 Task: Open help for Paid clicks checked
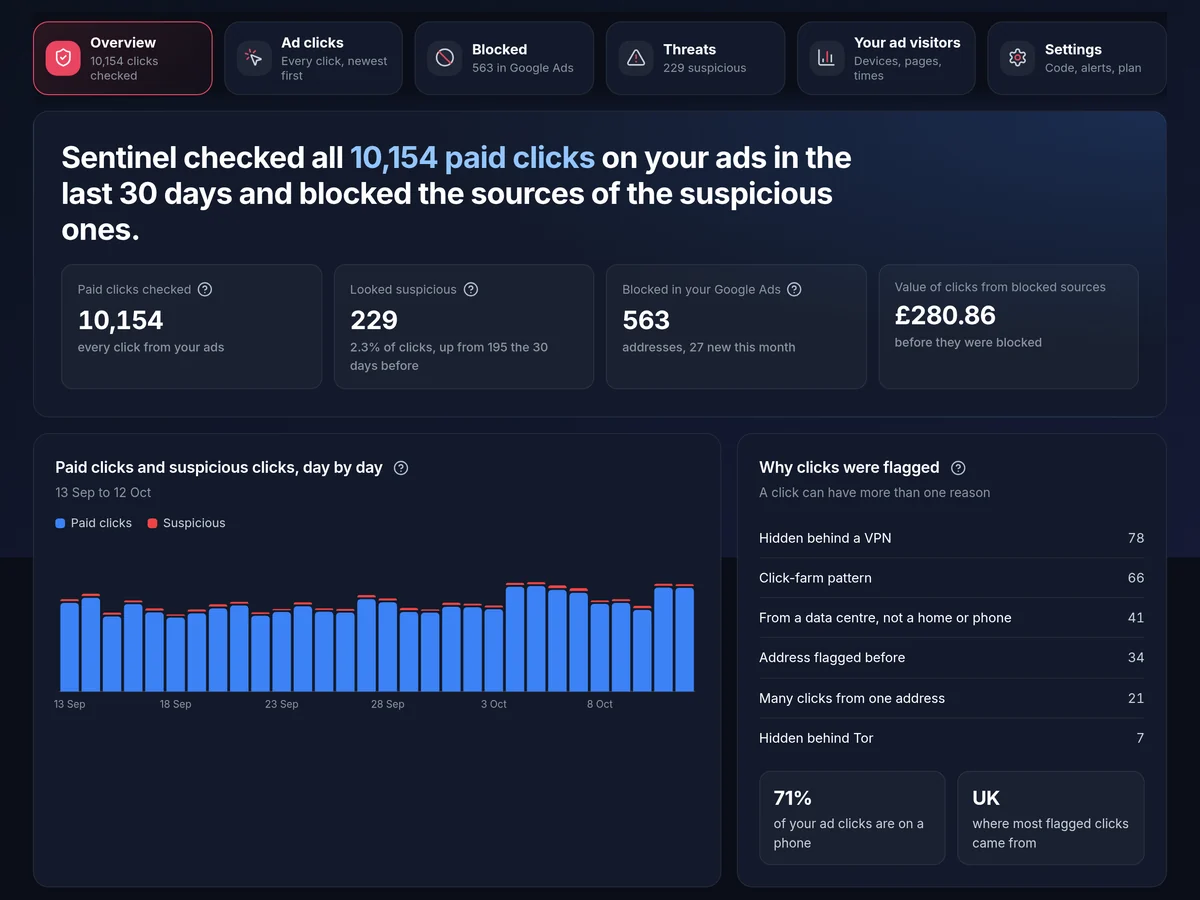pyautogui.click(x=205, y=289)
